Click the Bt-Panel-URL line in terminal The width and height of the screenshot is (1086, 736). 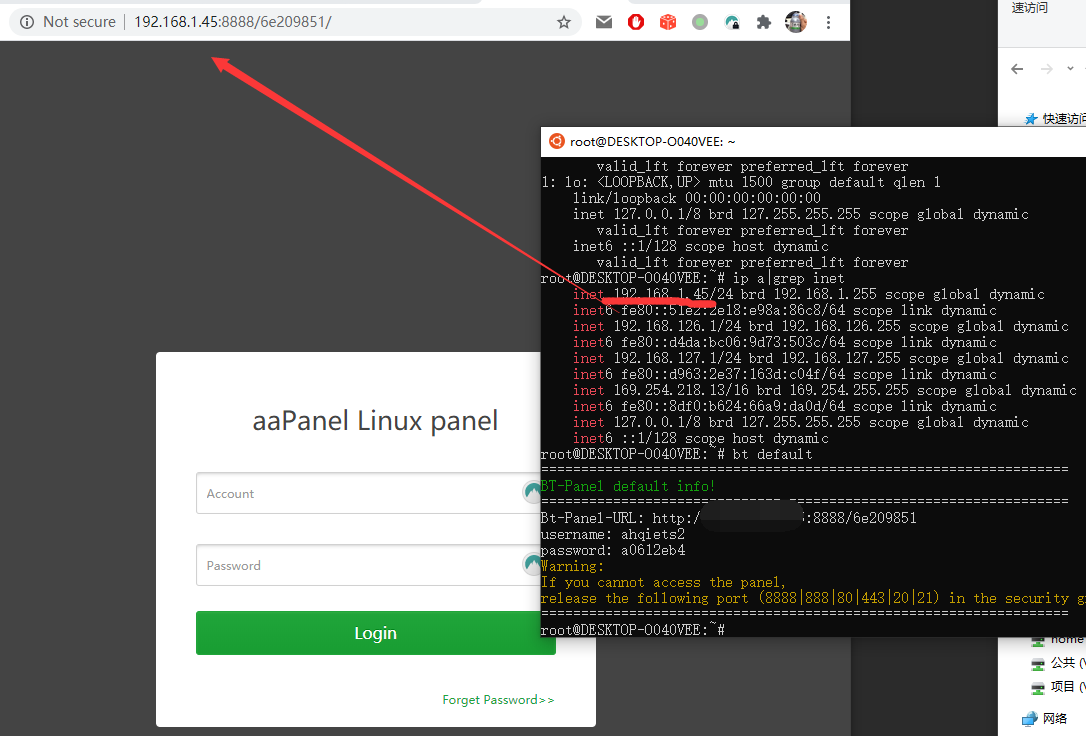[x=729, y=518]
